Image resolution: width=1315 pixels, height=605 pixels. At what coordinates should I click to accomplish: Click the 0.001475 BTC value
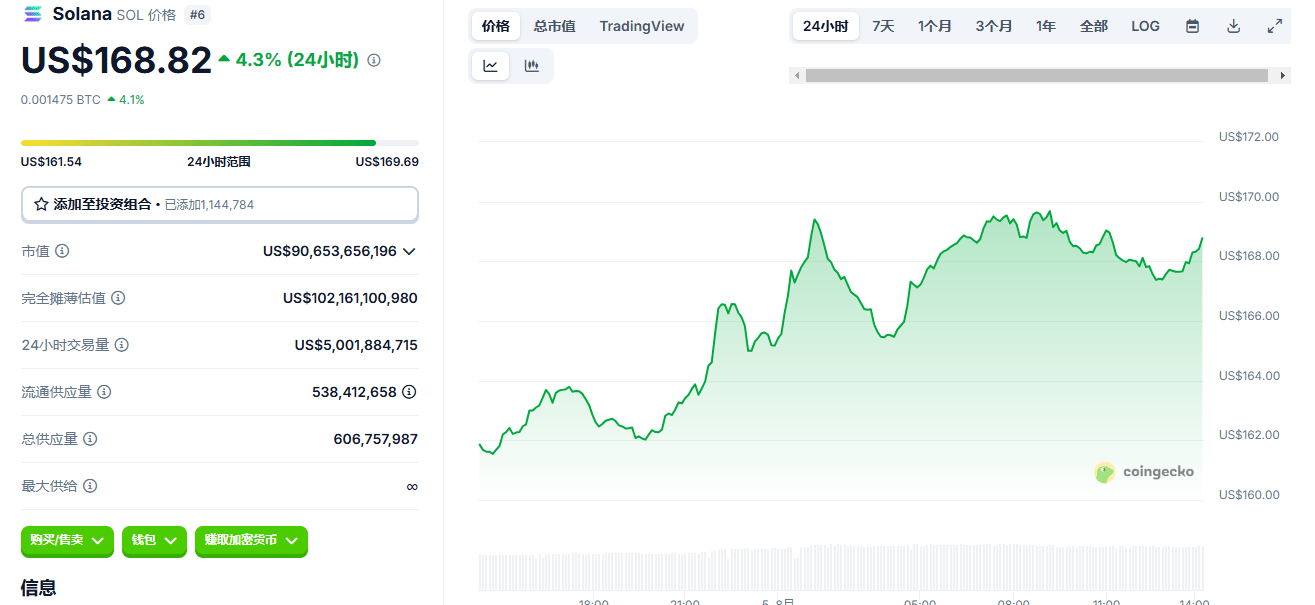pyautogui.click(x=61, y=100)
